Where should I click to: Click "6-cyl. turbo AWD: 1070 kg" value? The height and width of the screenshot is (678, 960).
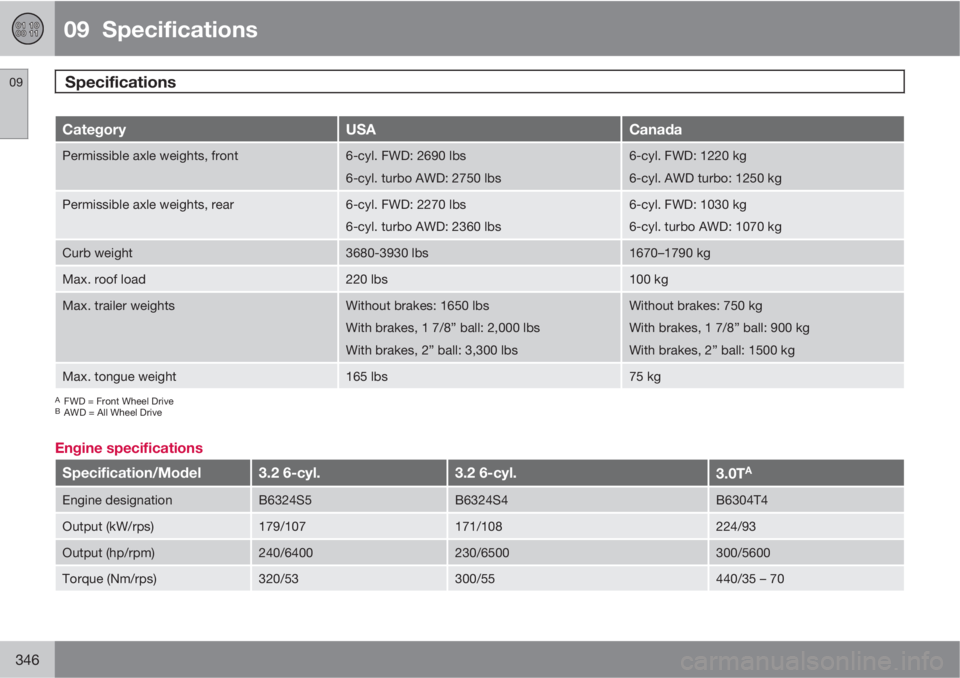coord(705,227)
